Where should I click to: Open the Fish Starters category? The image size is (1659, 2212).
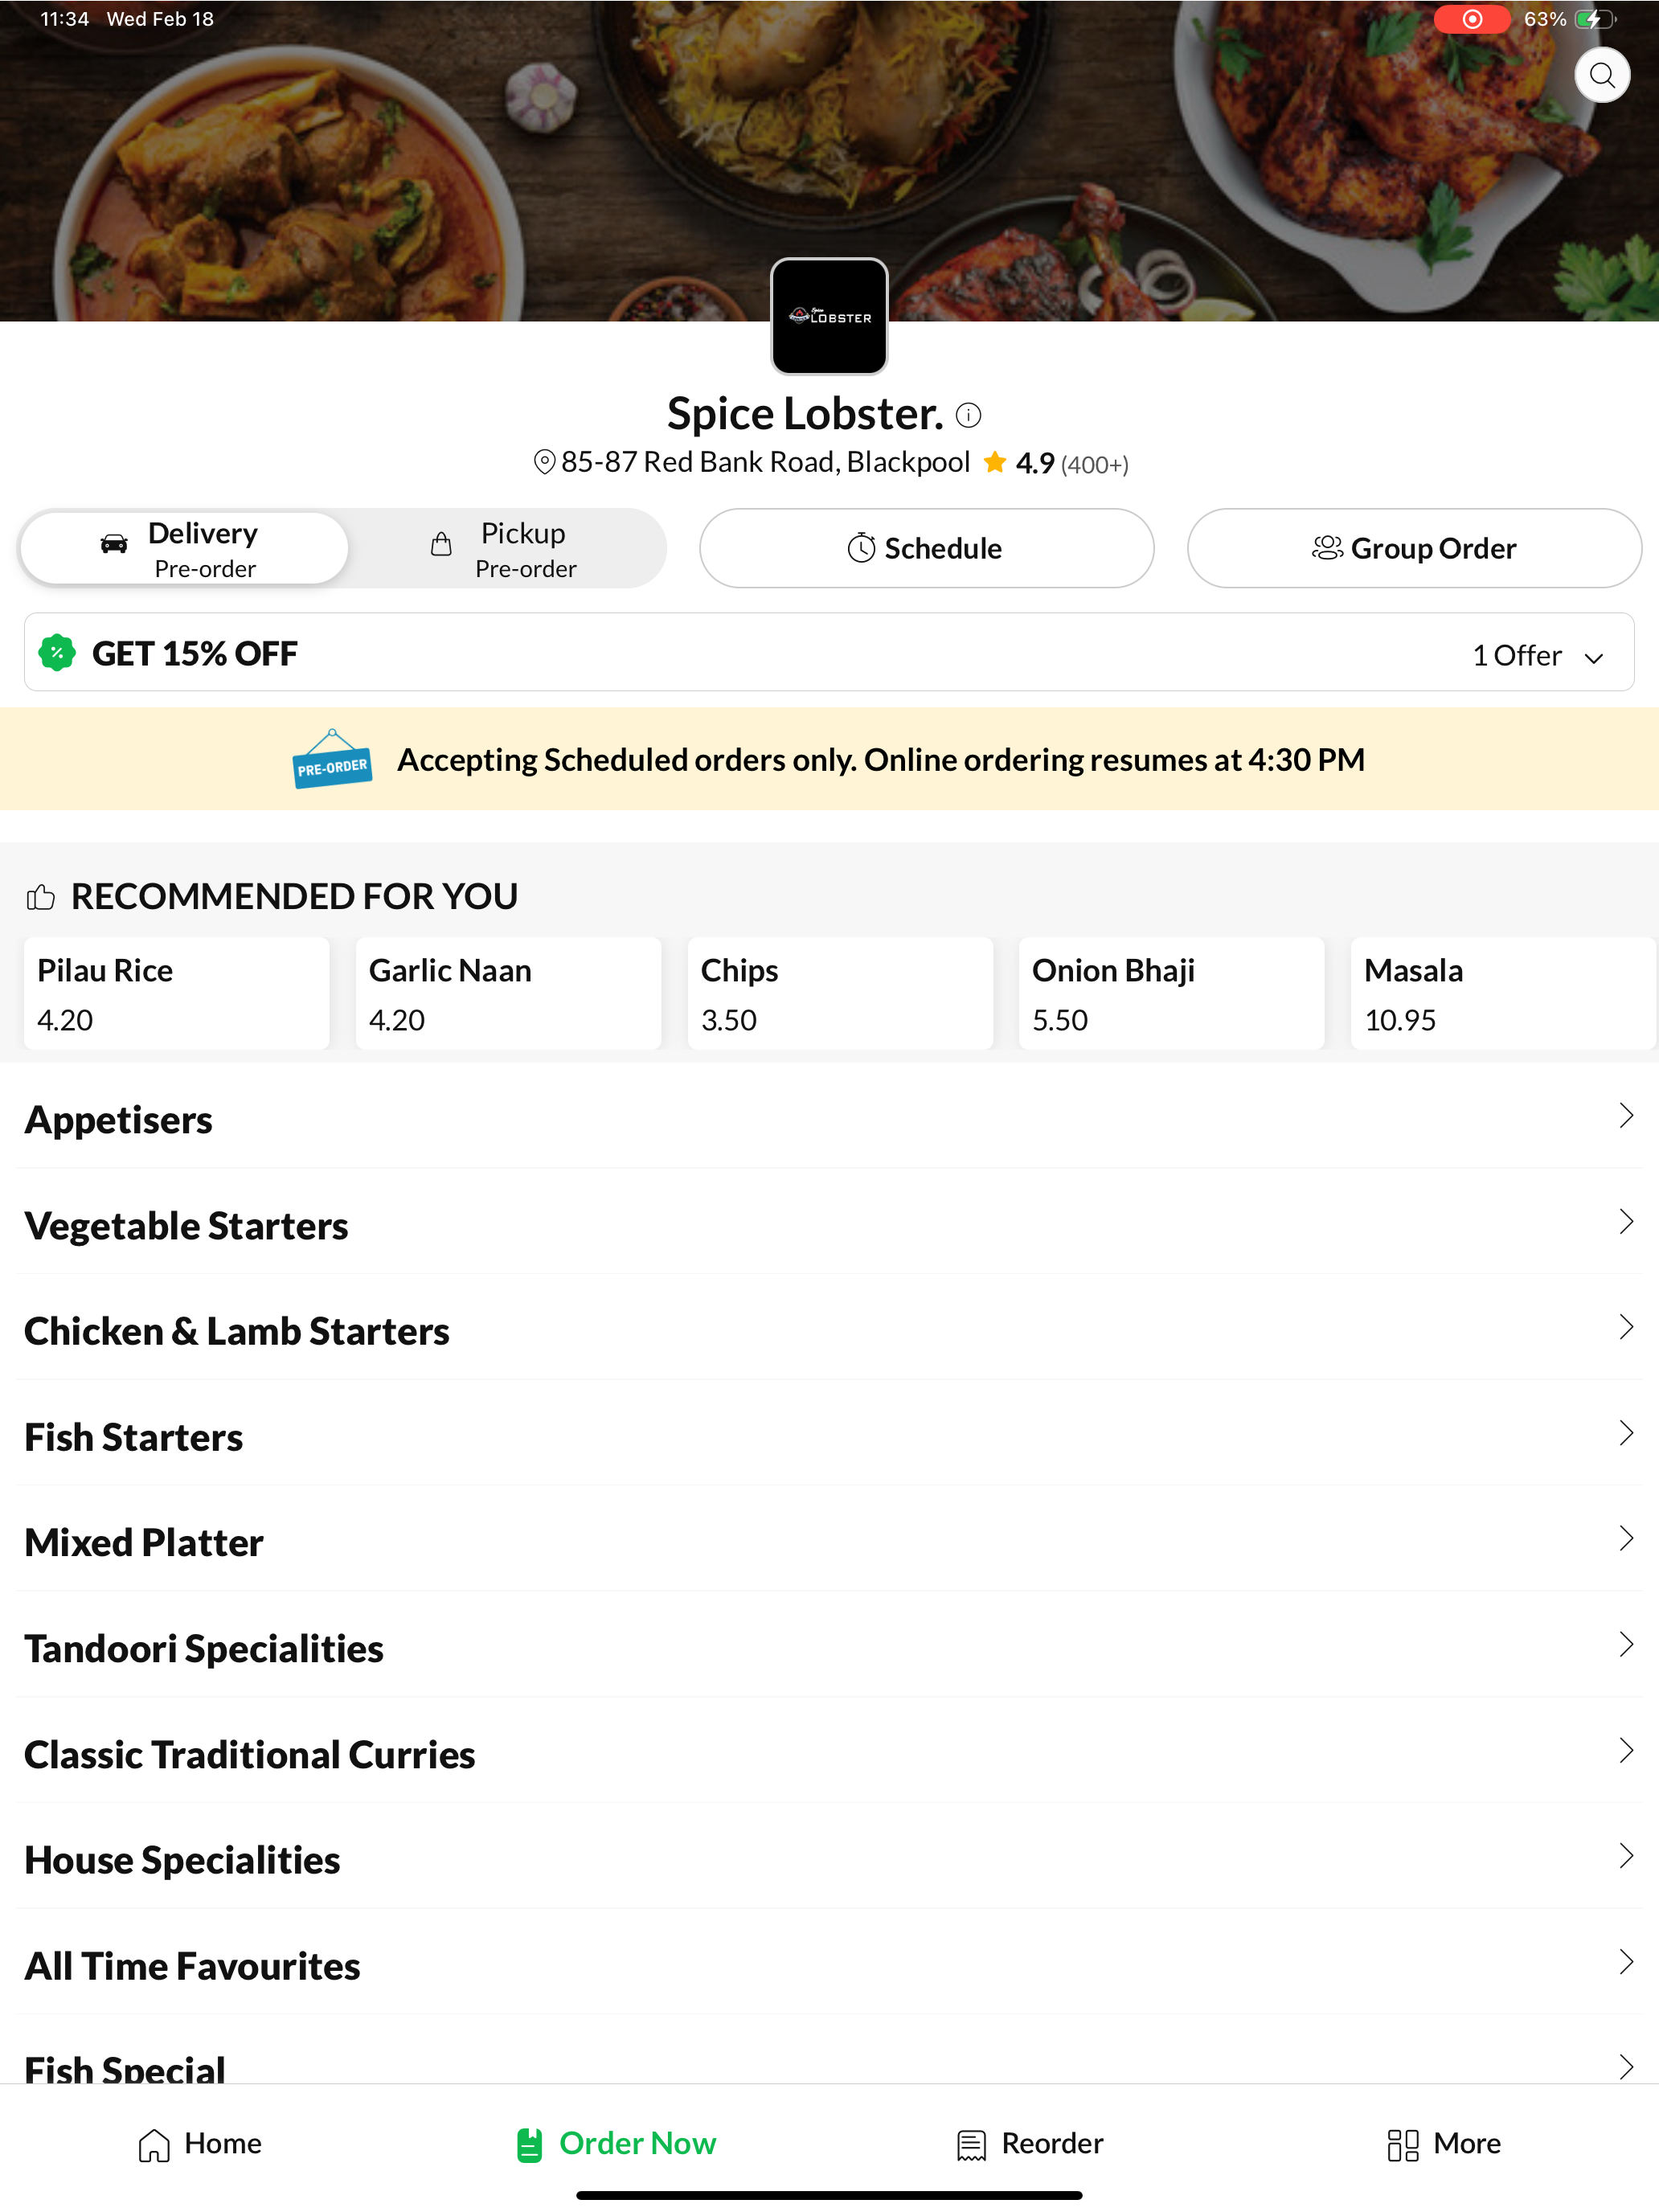coord(829,1436)
